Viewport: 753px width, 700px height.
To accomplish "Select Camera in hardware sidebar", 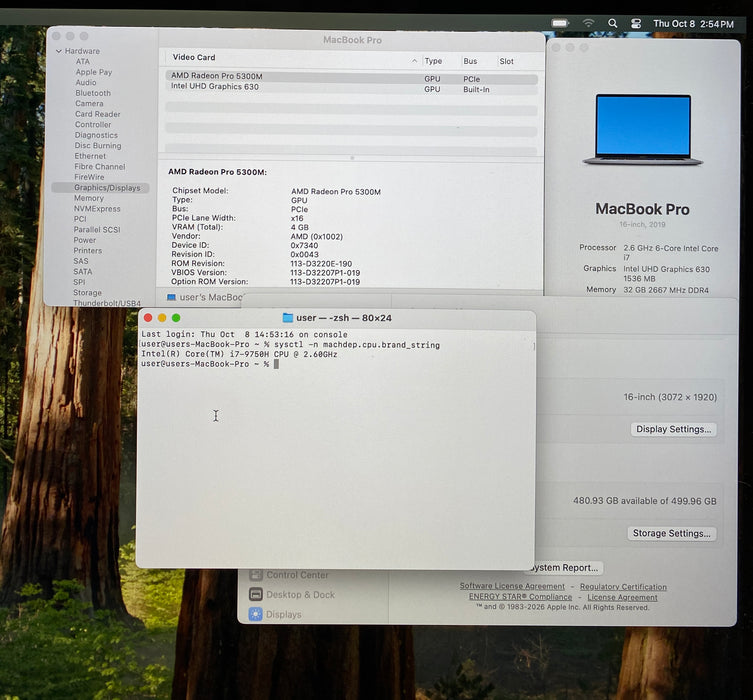I will [x=89, y=104].
